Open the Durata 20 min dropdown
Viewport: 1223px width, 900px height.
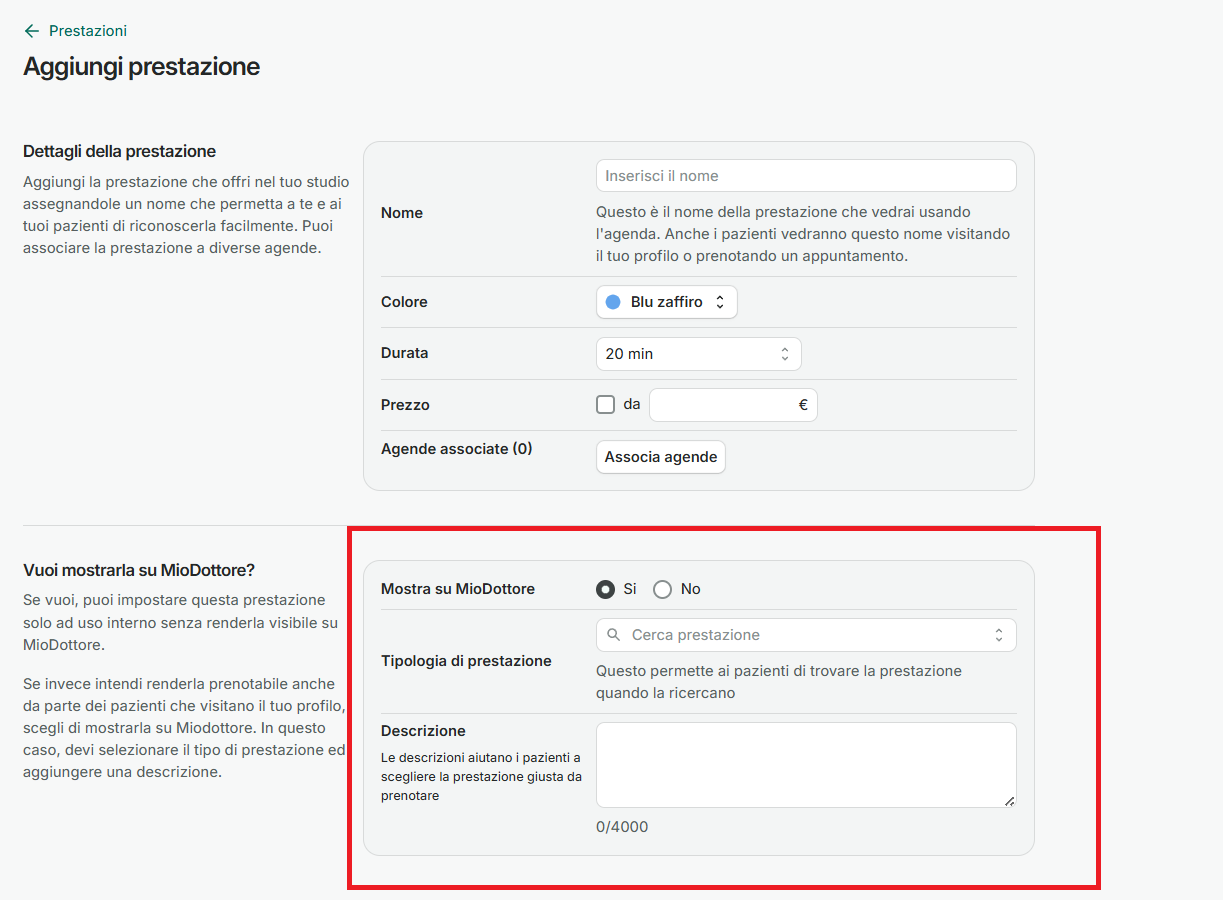[x=698, y=354]
